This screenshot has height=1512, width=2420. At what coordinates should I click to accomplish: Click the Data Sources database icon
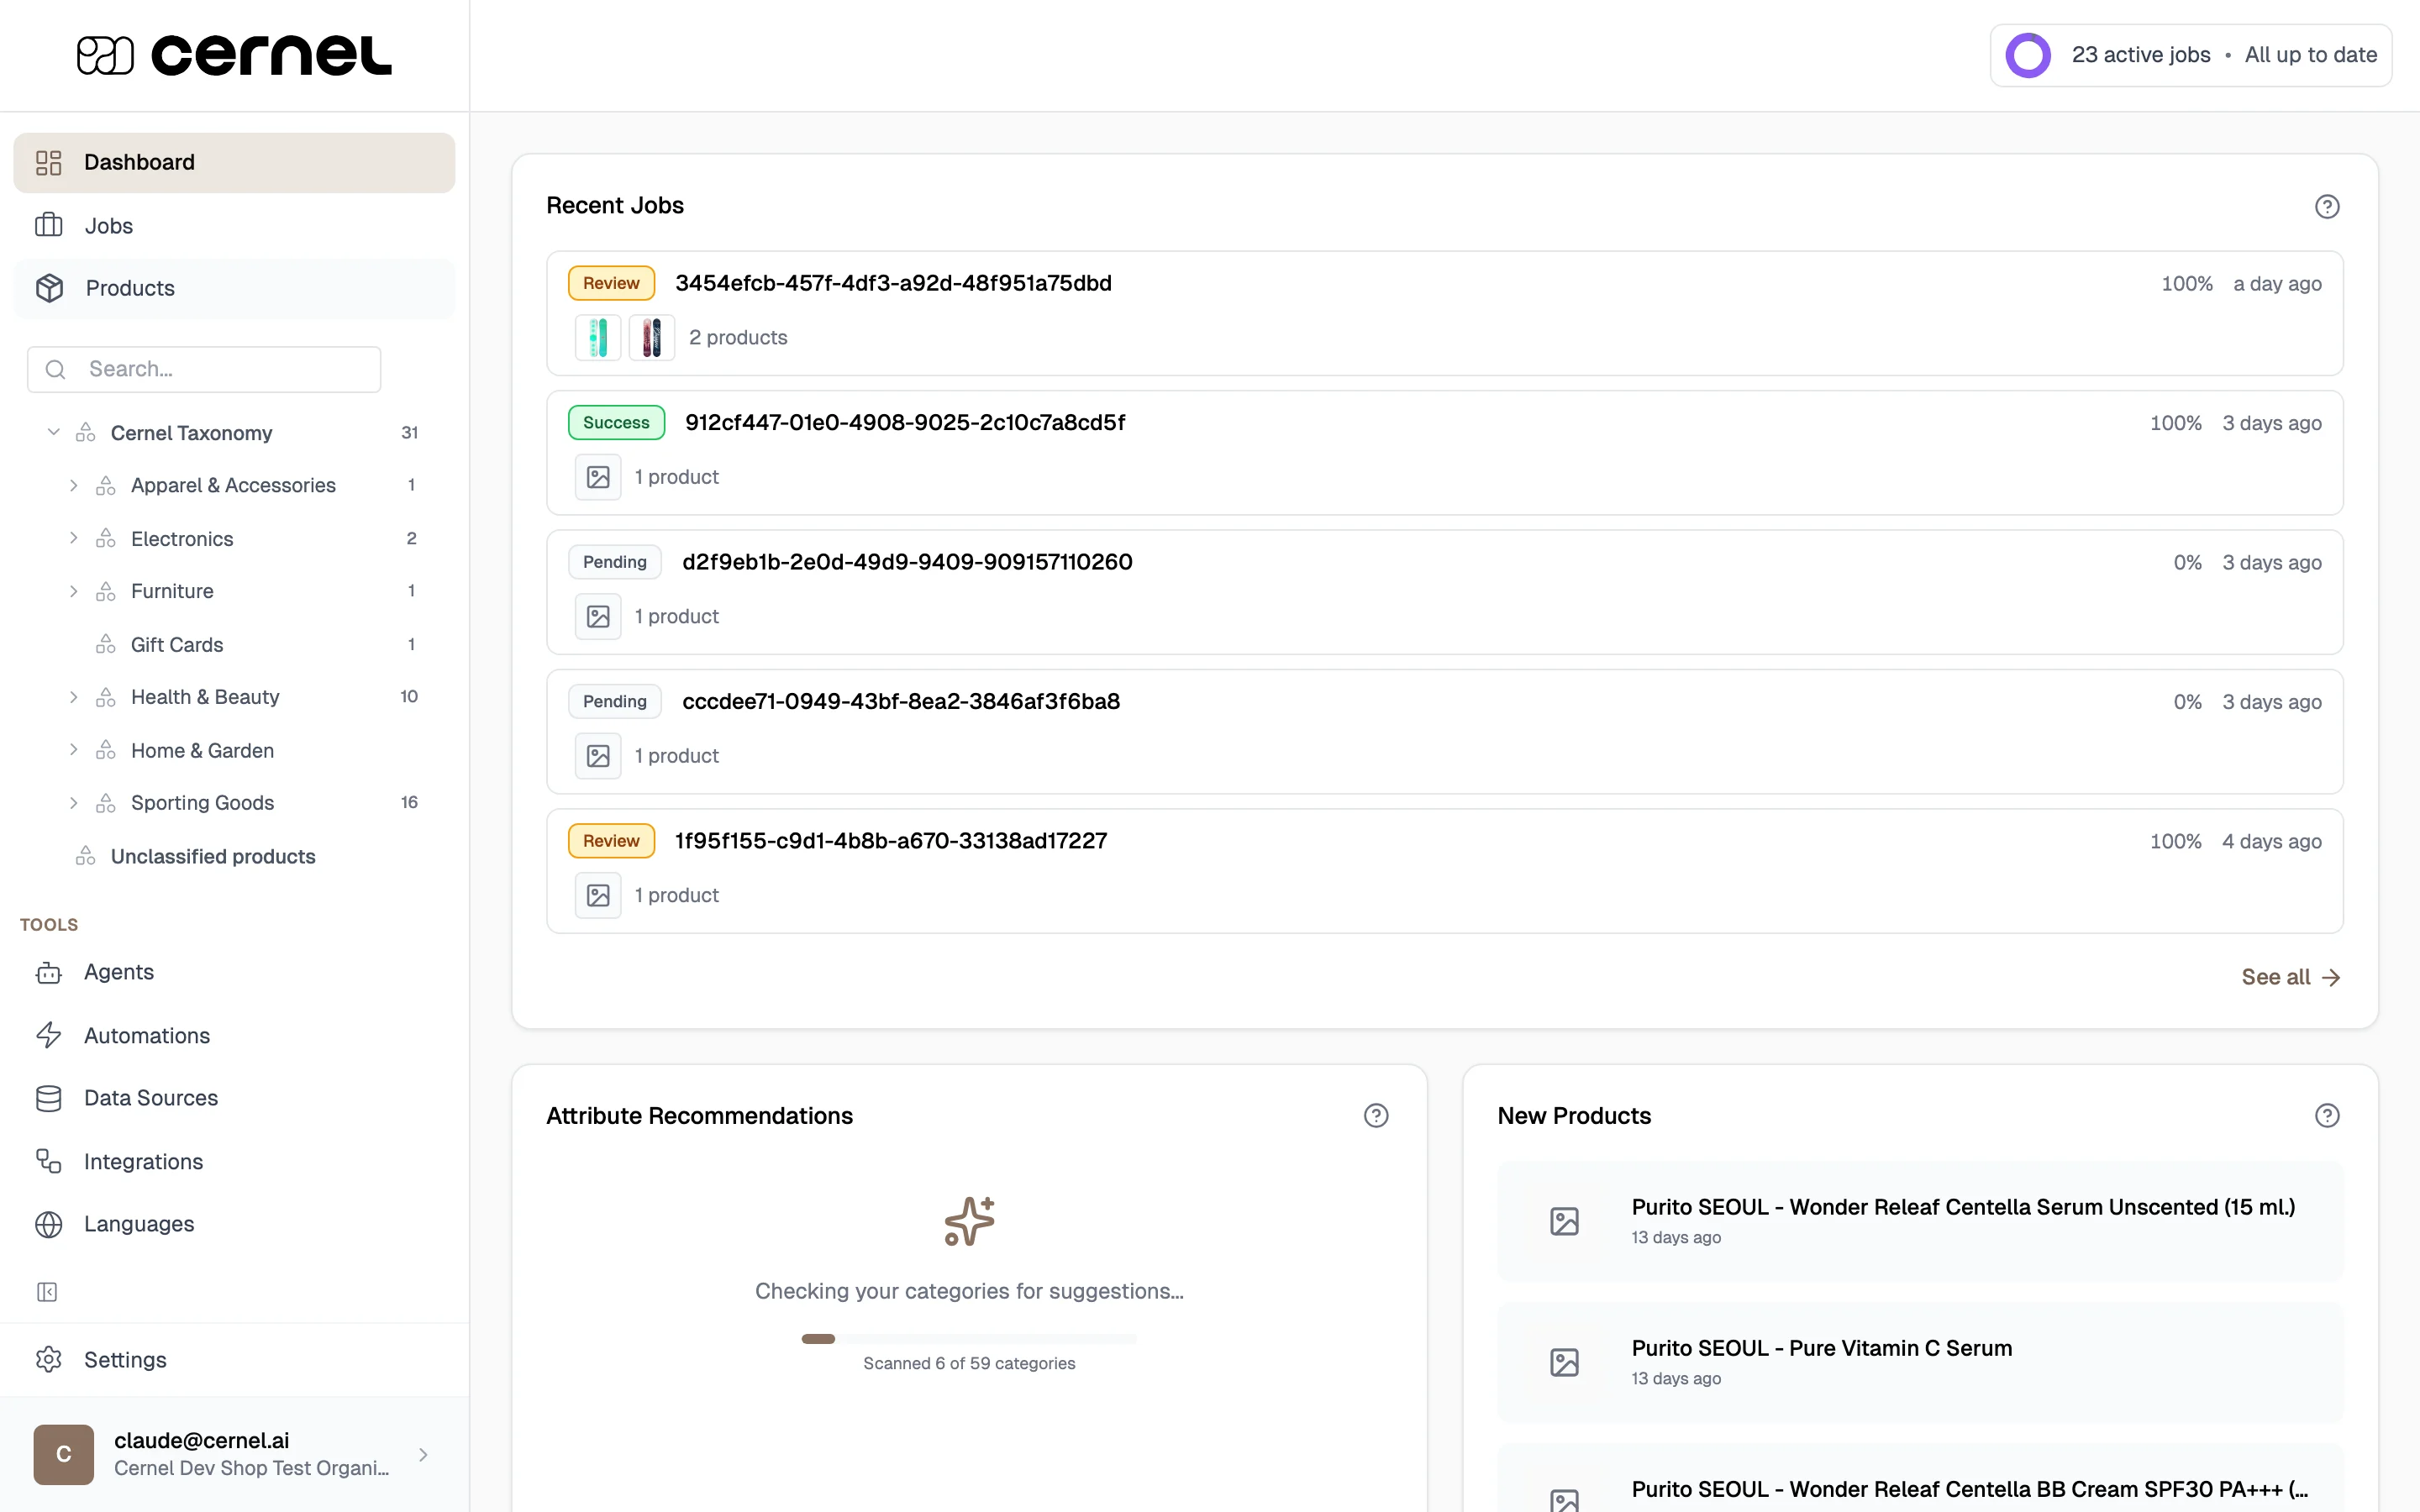(x=49, y=1098)
